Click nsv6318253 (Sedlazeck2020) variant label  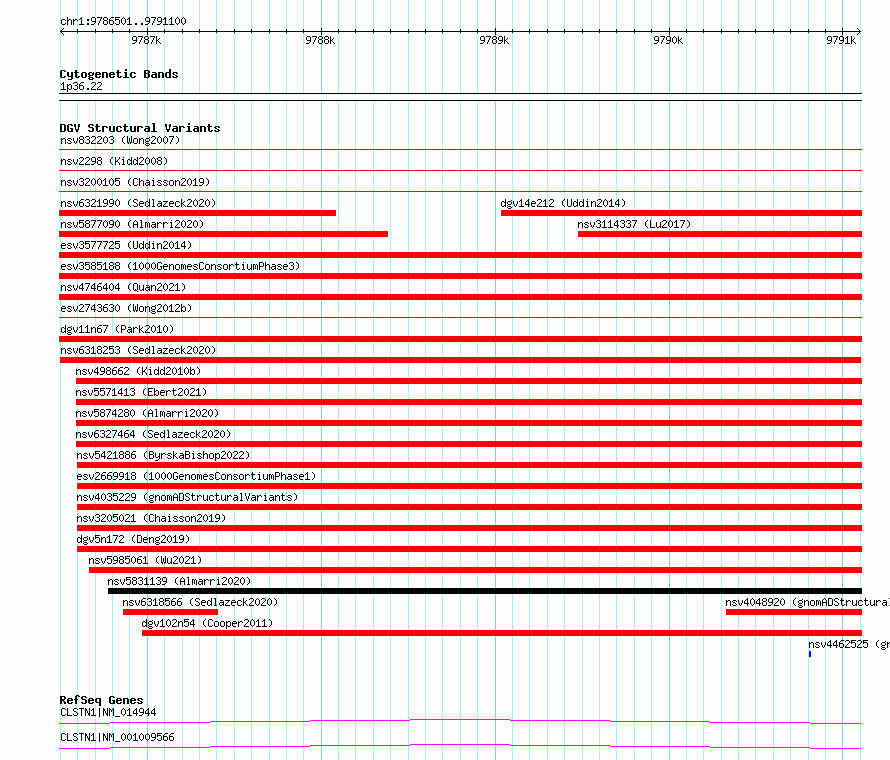pyautogui.click(x=138, y=350)
